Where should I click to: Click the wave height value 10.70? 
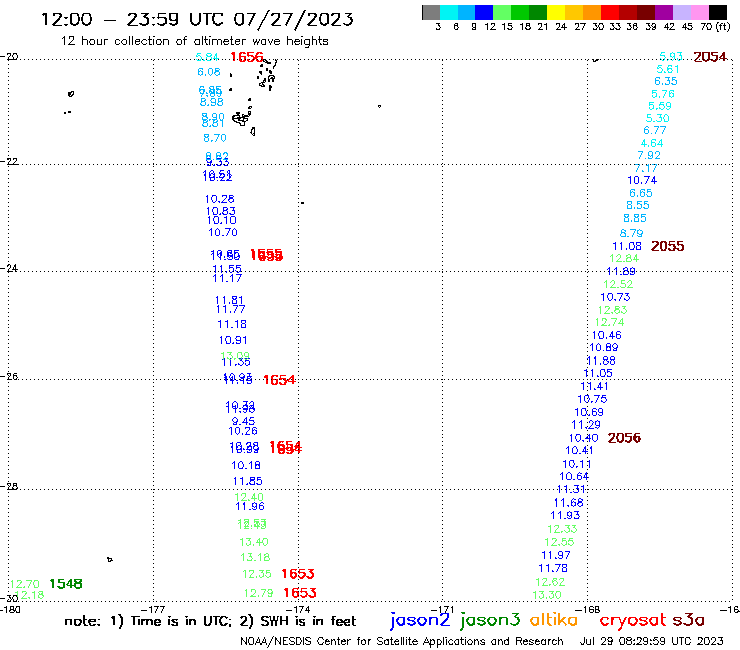223,232
